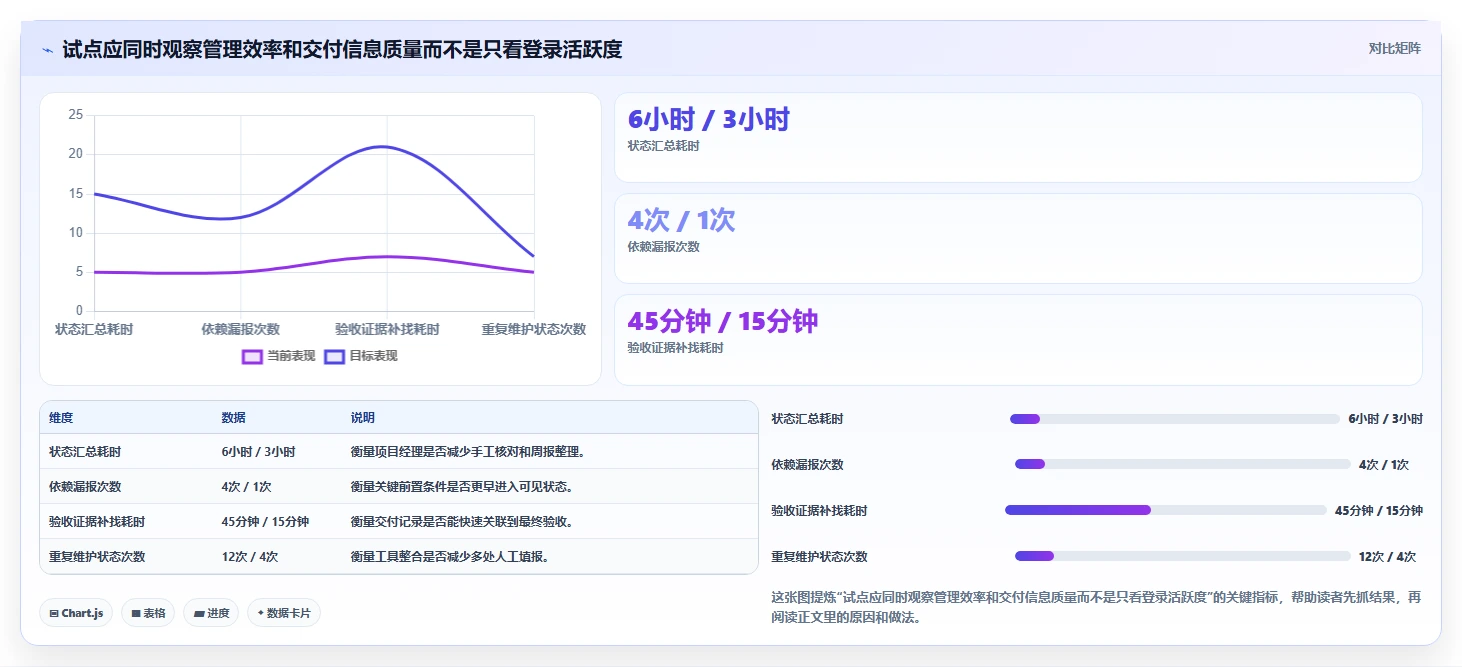
Task: Click the y-axis value 25 on chart
Action: point(76,115)
